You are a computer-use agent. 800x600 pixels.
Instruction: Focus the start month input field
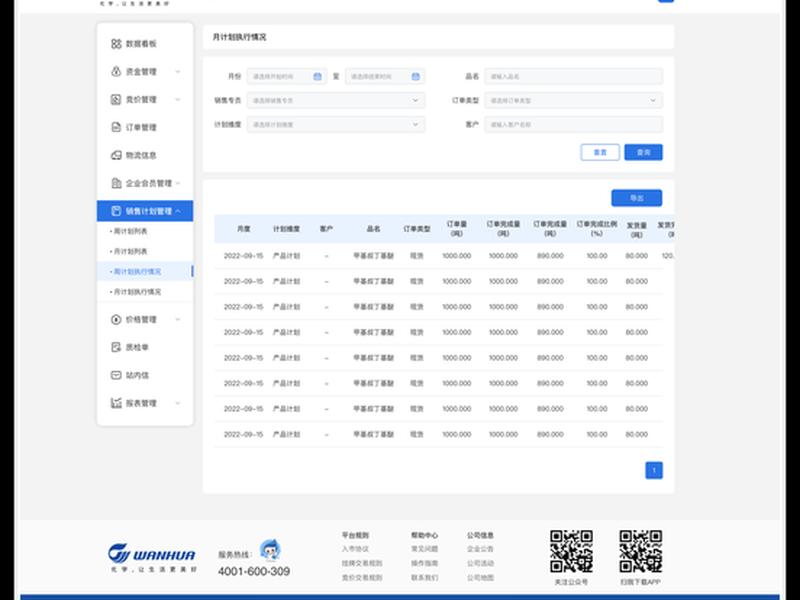[287, 77]
